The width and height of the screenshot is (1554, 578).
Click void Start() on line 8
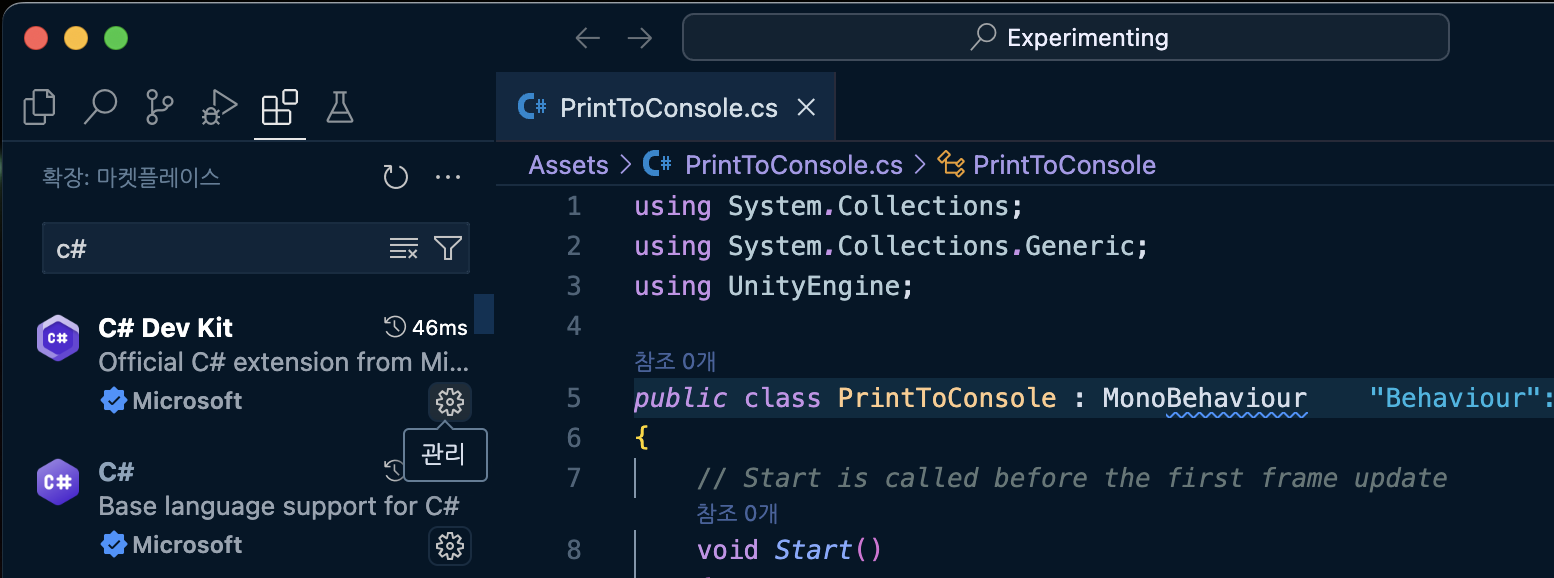790,550
